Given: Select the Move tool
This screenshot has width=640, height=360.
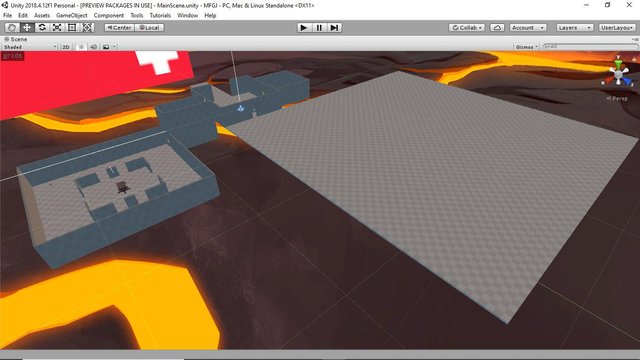Looking at the screenshot, I should click(27, 27).
